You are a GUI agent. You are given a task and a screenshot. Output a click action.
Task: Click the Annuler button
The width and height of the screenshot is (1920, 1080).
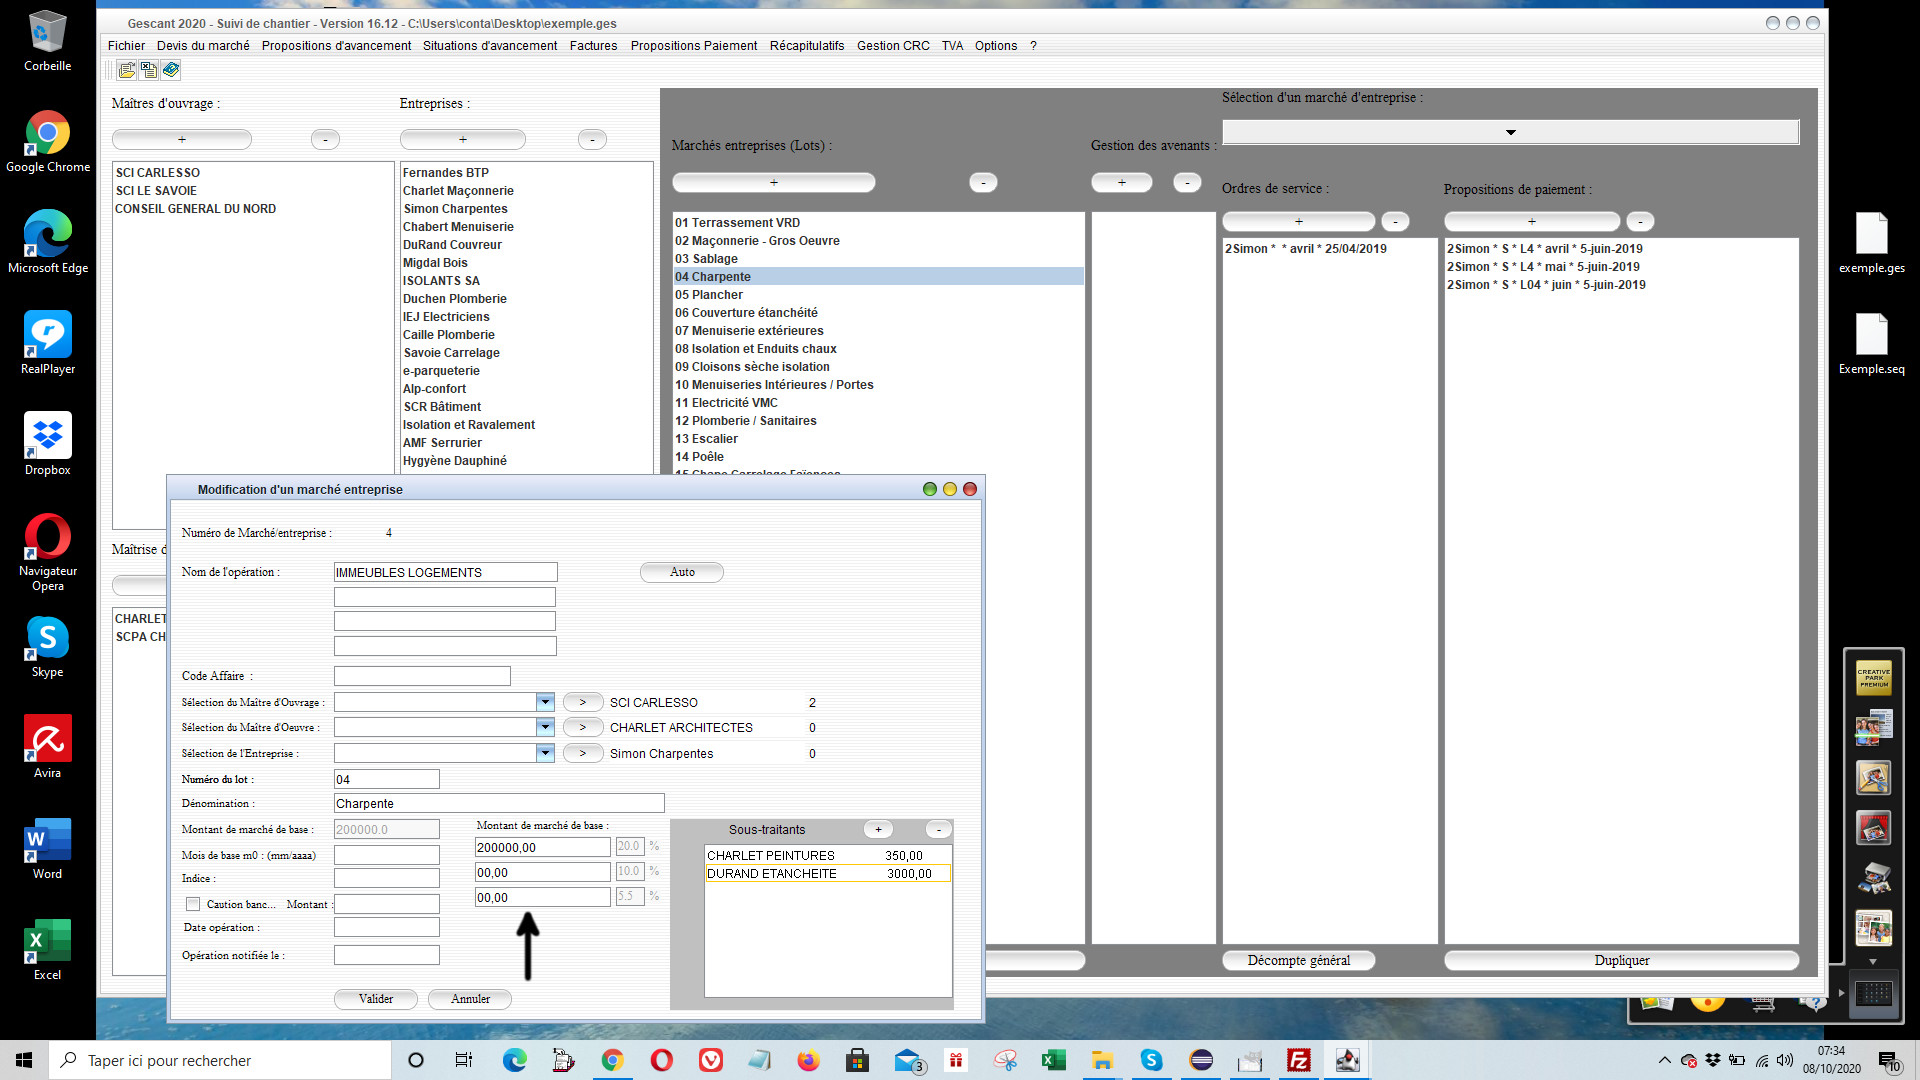(470, 999)
